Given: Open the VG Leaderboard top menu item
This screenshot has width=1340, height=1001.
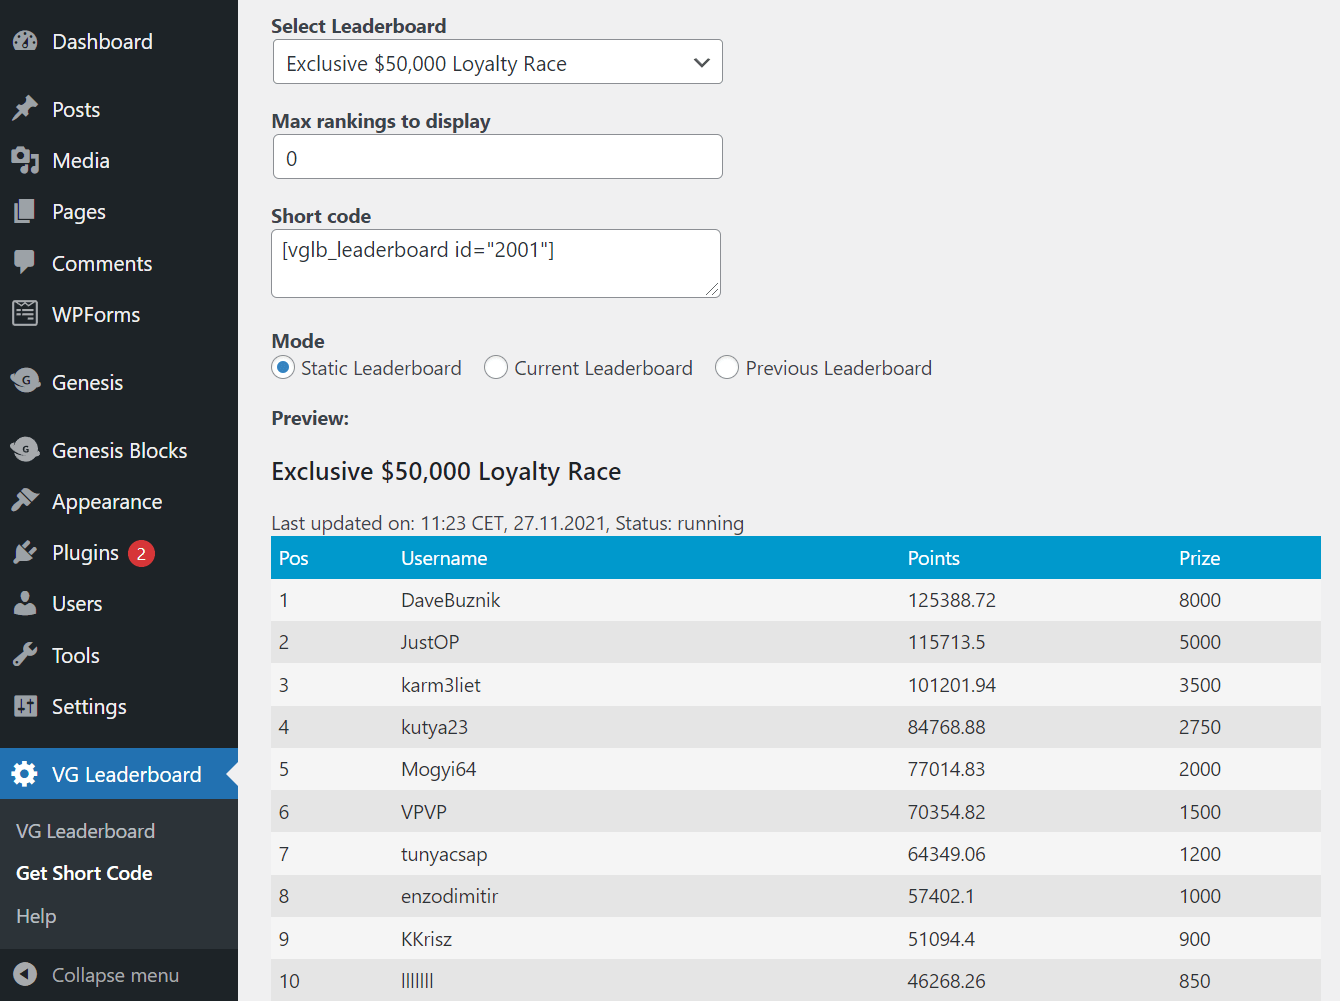Looking at the screenshot, I should [119, 774].
